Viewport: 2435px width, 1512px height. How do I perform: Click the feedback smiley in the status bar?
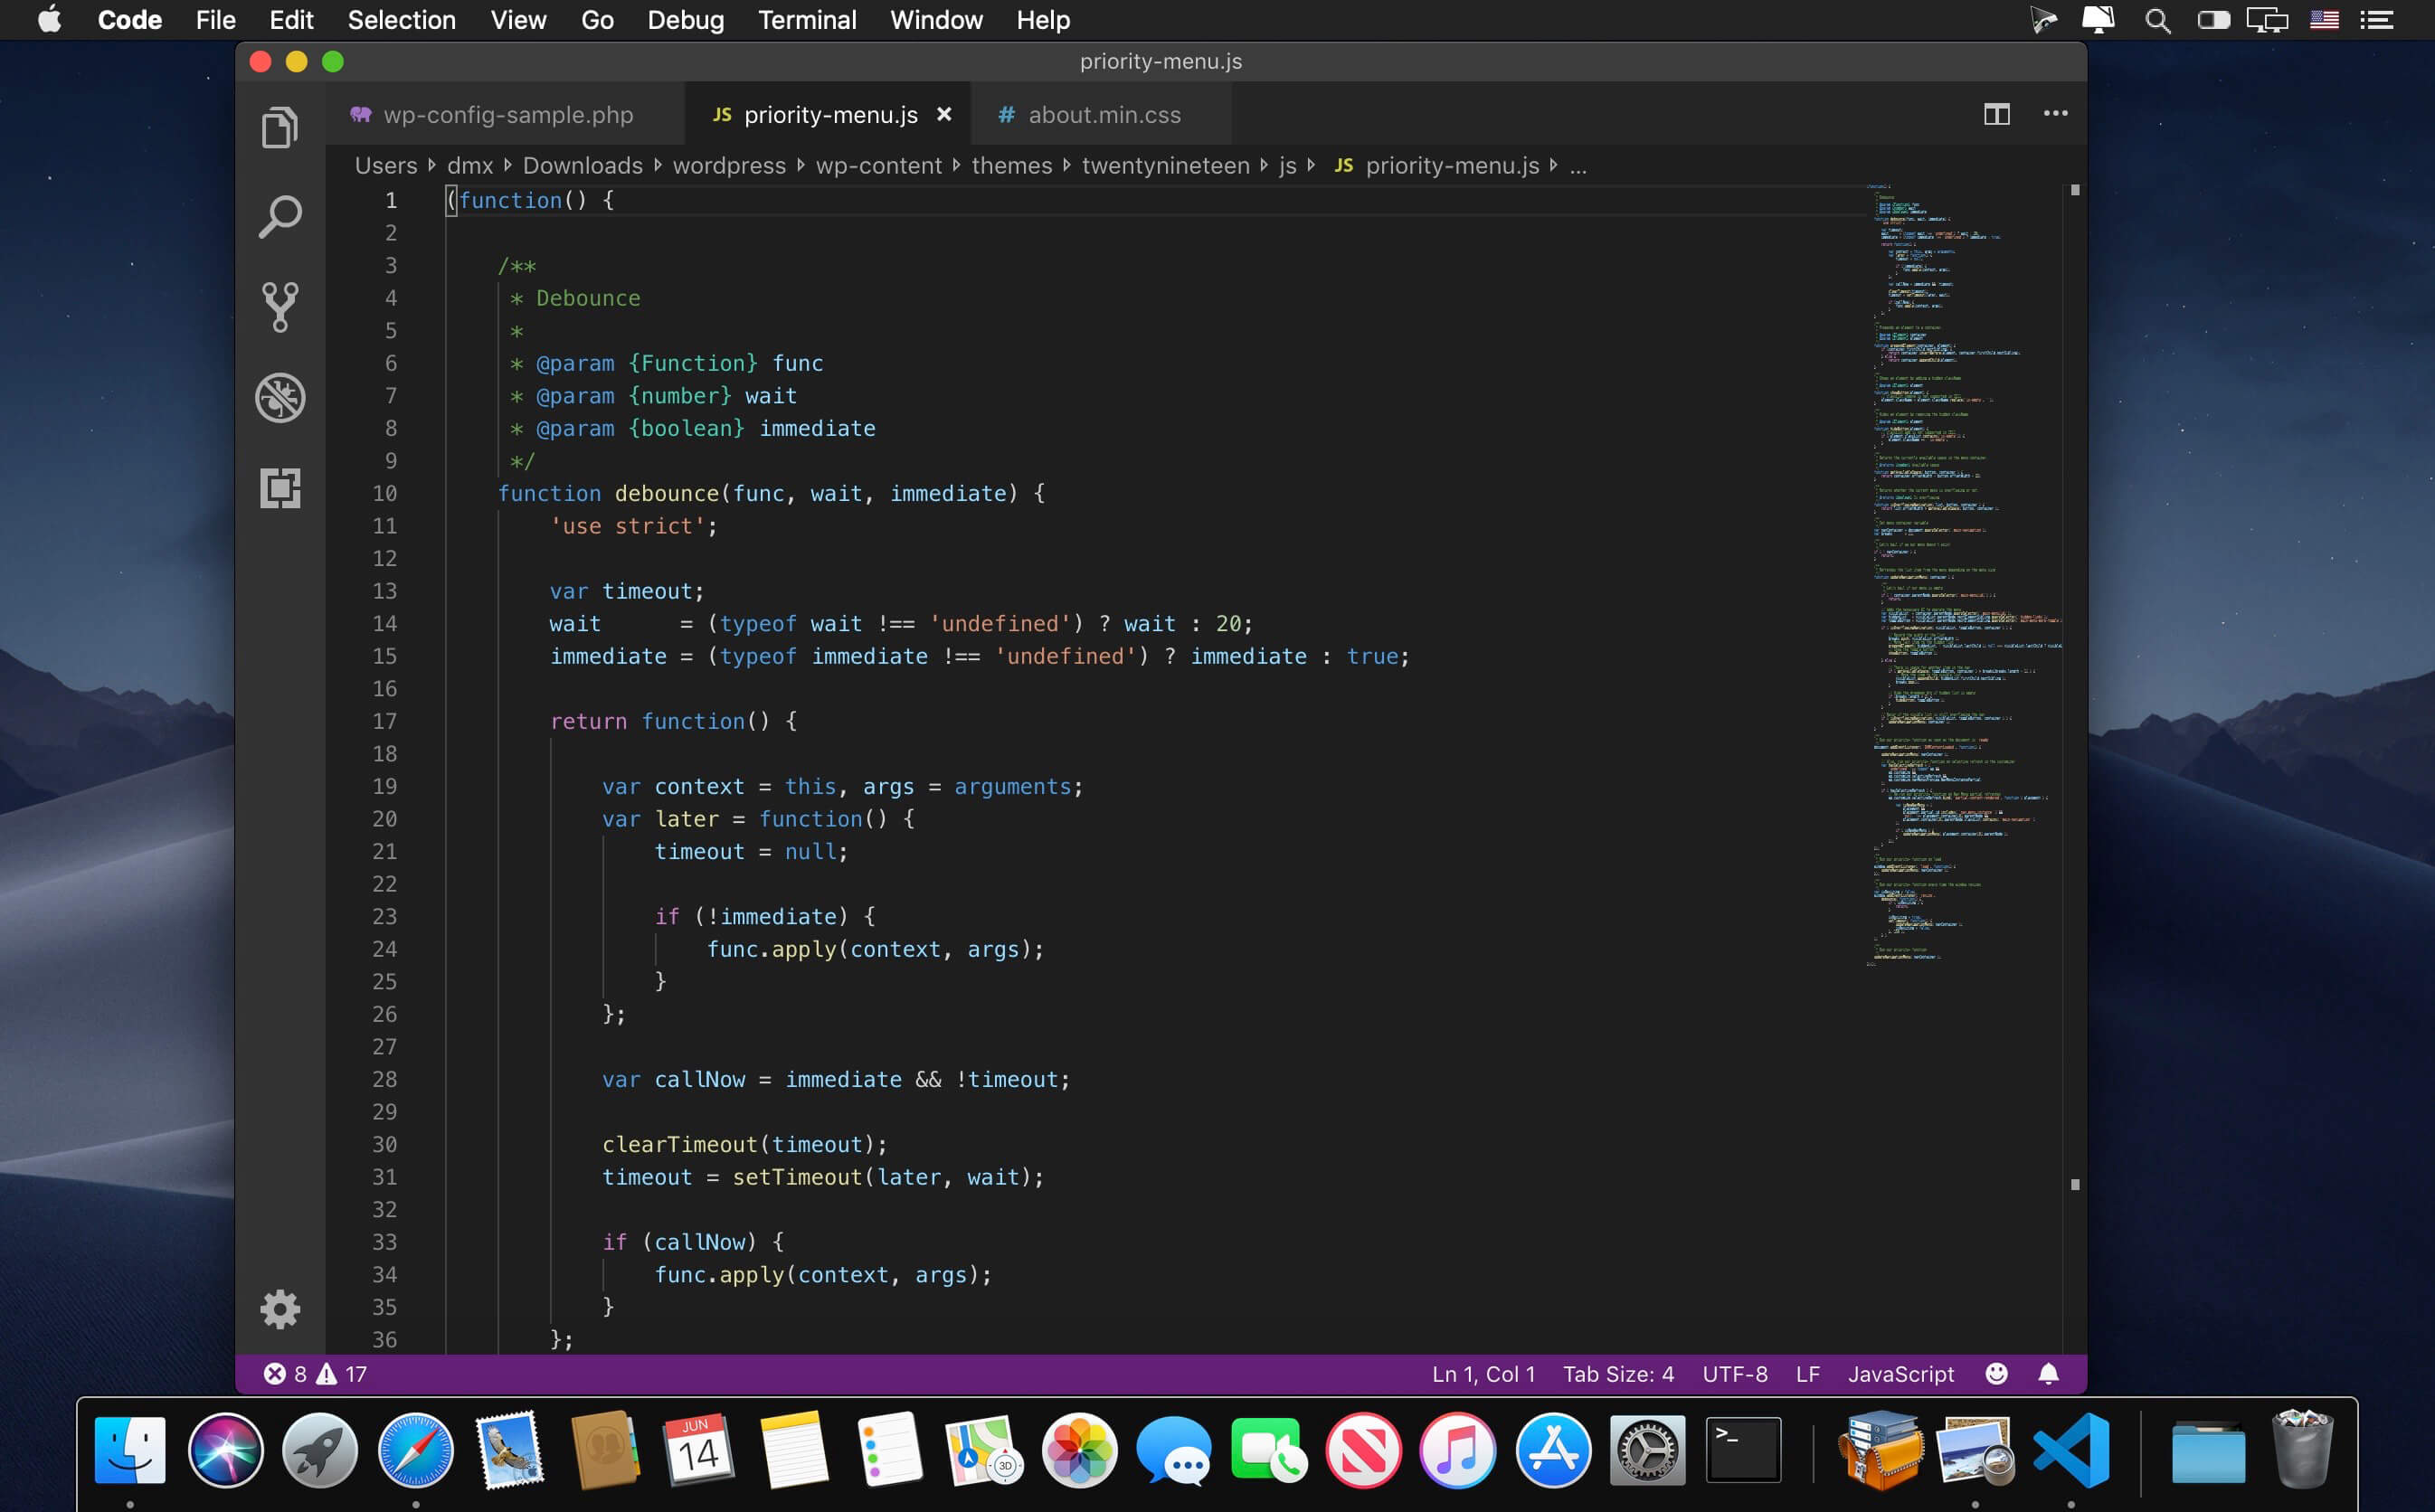point(1996,1374)
